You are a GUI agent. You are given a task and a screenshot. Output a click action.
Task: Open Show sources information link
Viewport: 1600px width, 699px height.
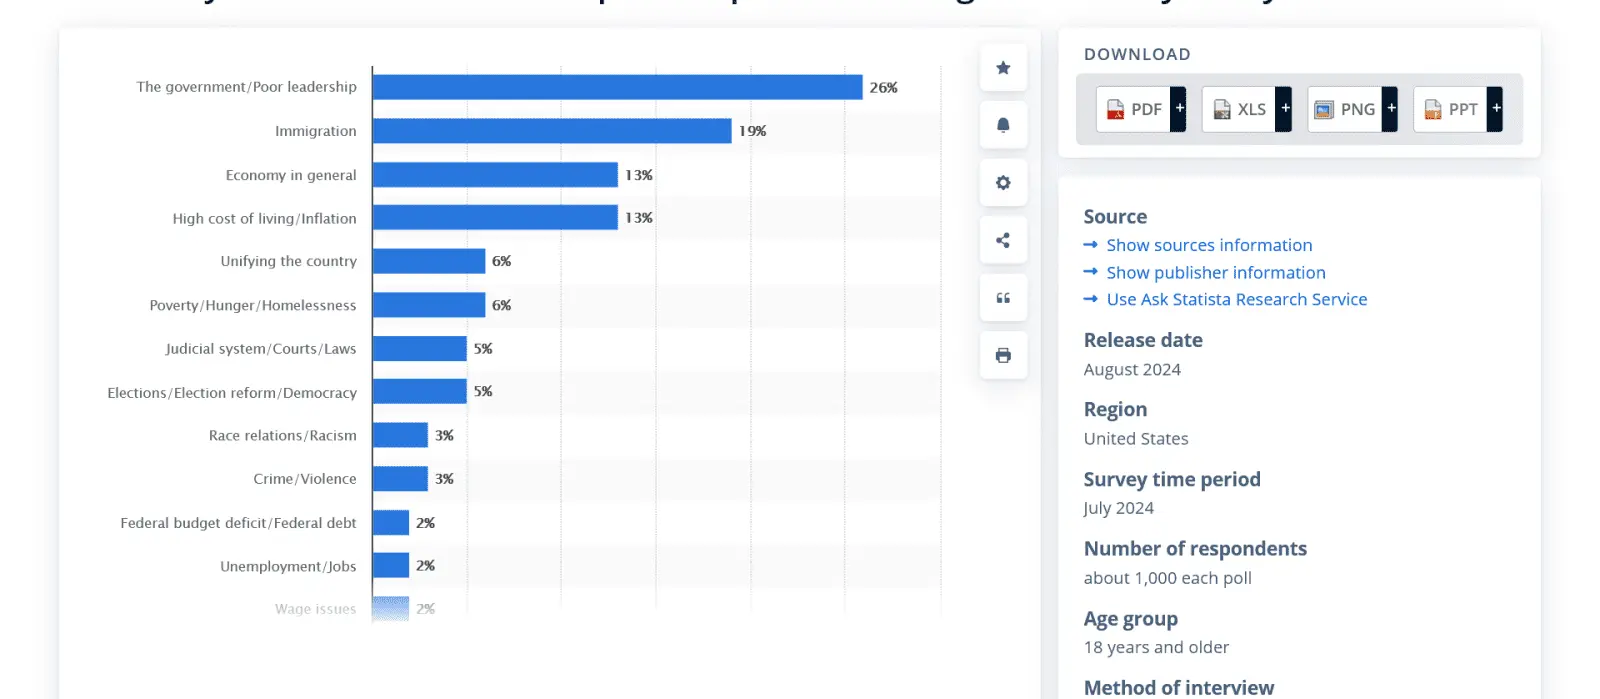(1208, 245)
